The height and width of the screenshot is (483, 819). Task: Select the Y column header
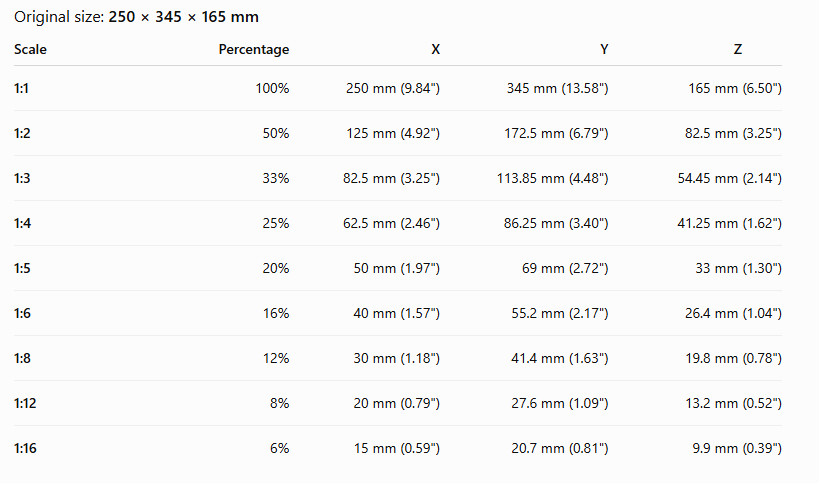coord(604,49)
